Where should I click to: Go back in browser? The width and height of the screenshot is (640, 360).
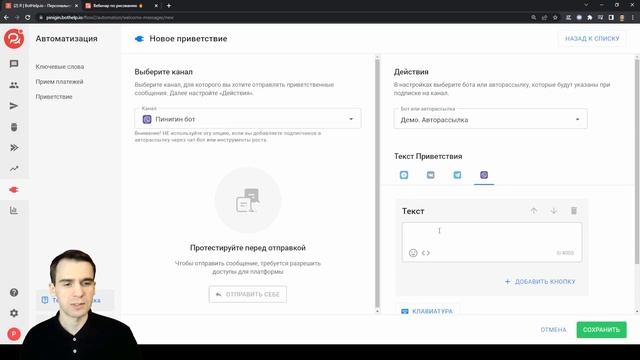[x=6, y=18]
